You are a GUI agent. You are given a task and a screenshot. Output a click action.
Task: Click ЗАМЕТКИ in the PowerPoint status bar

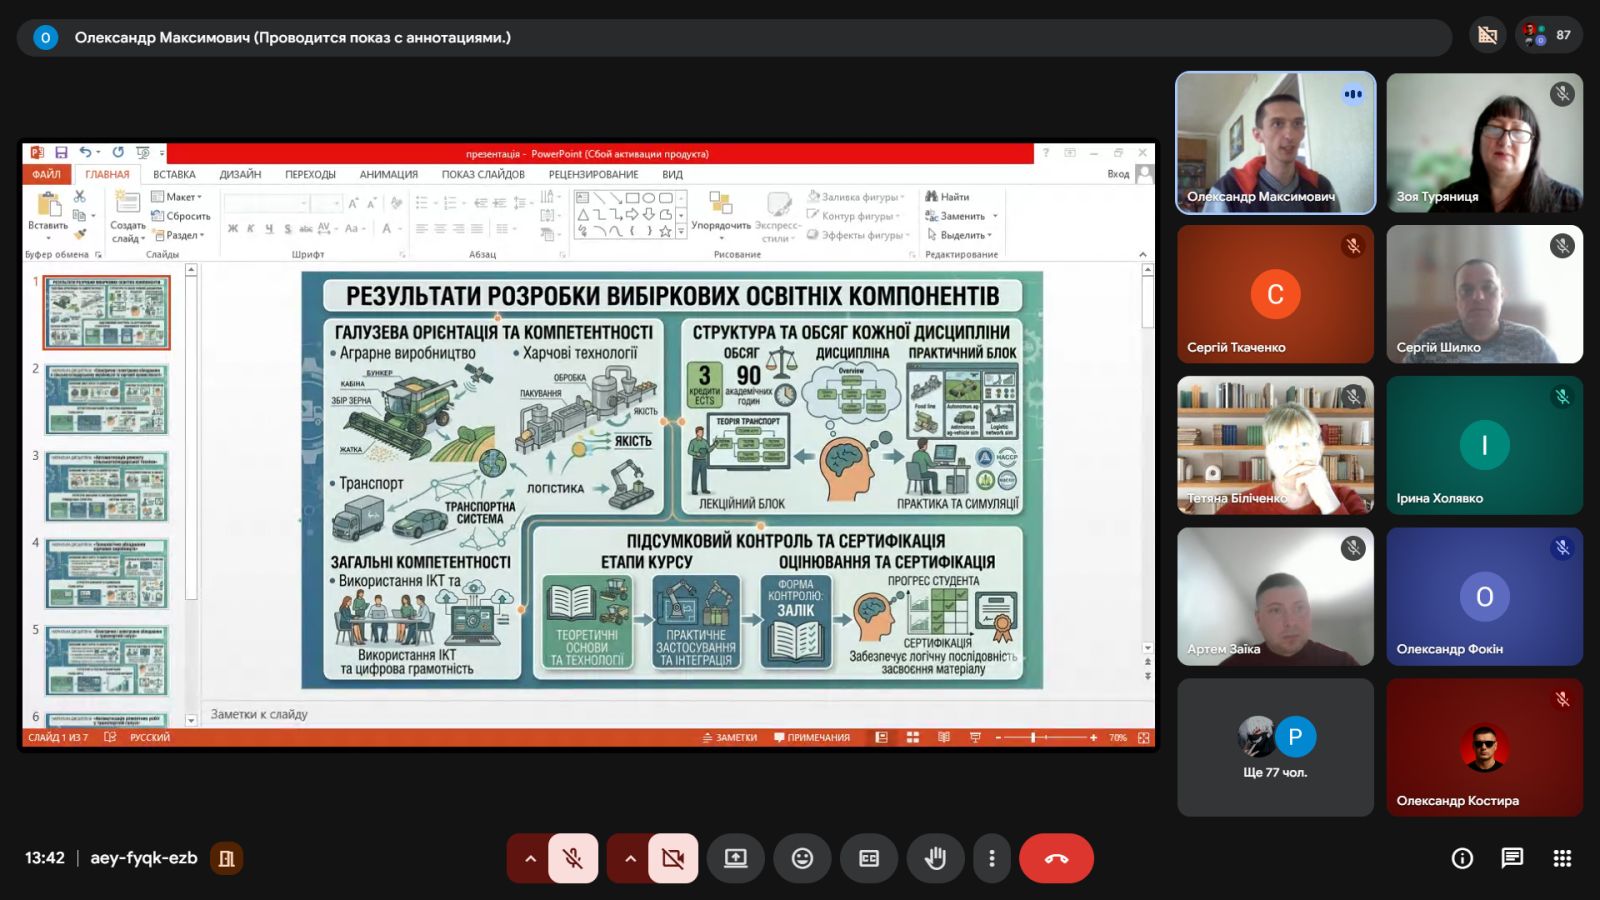(730, 738)
